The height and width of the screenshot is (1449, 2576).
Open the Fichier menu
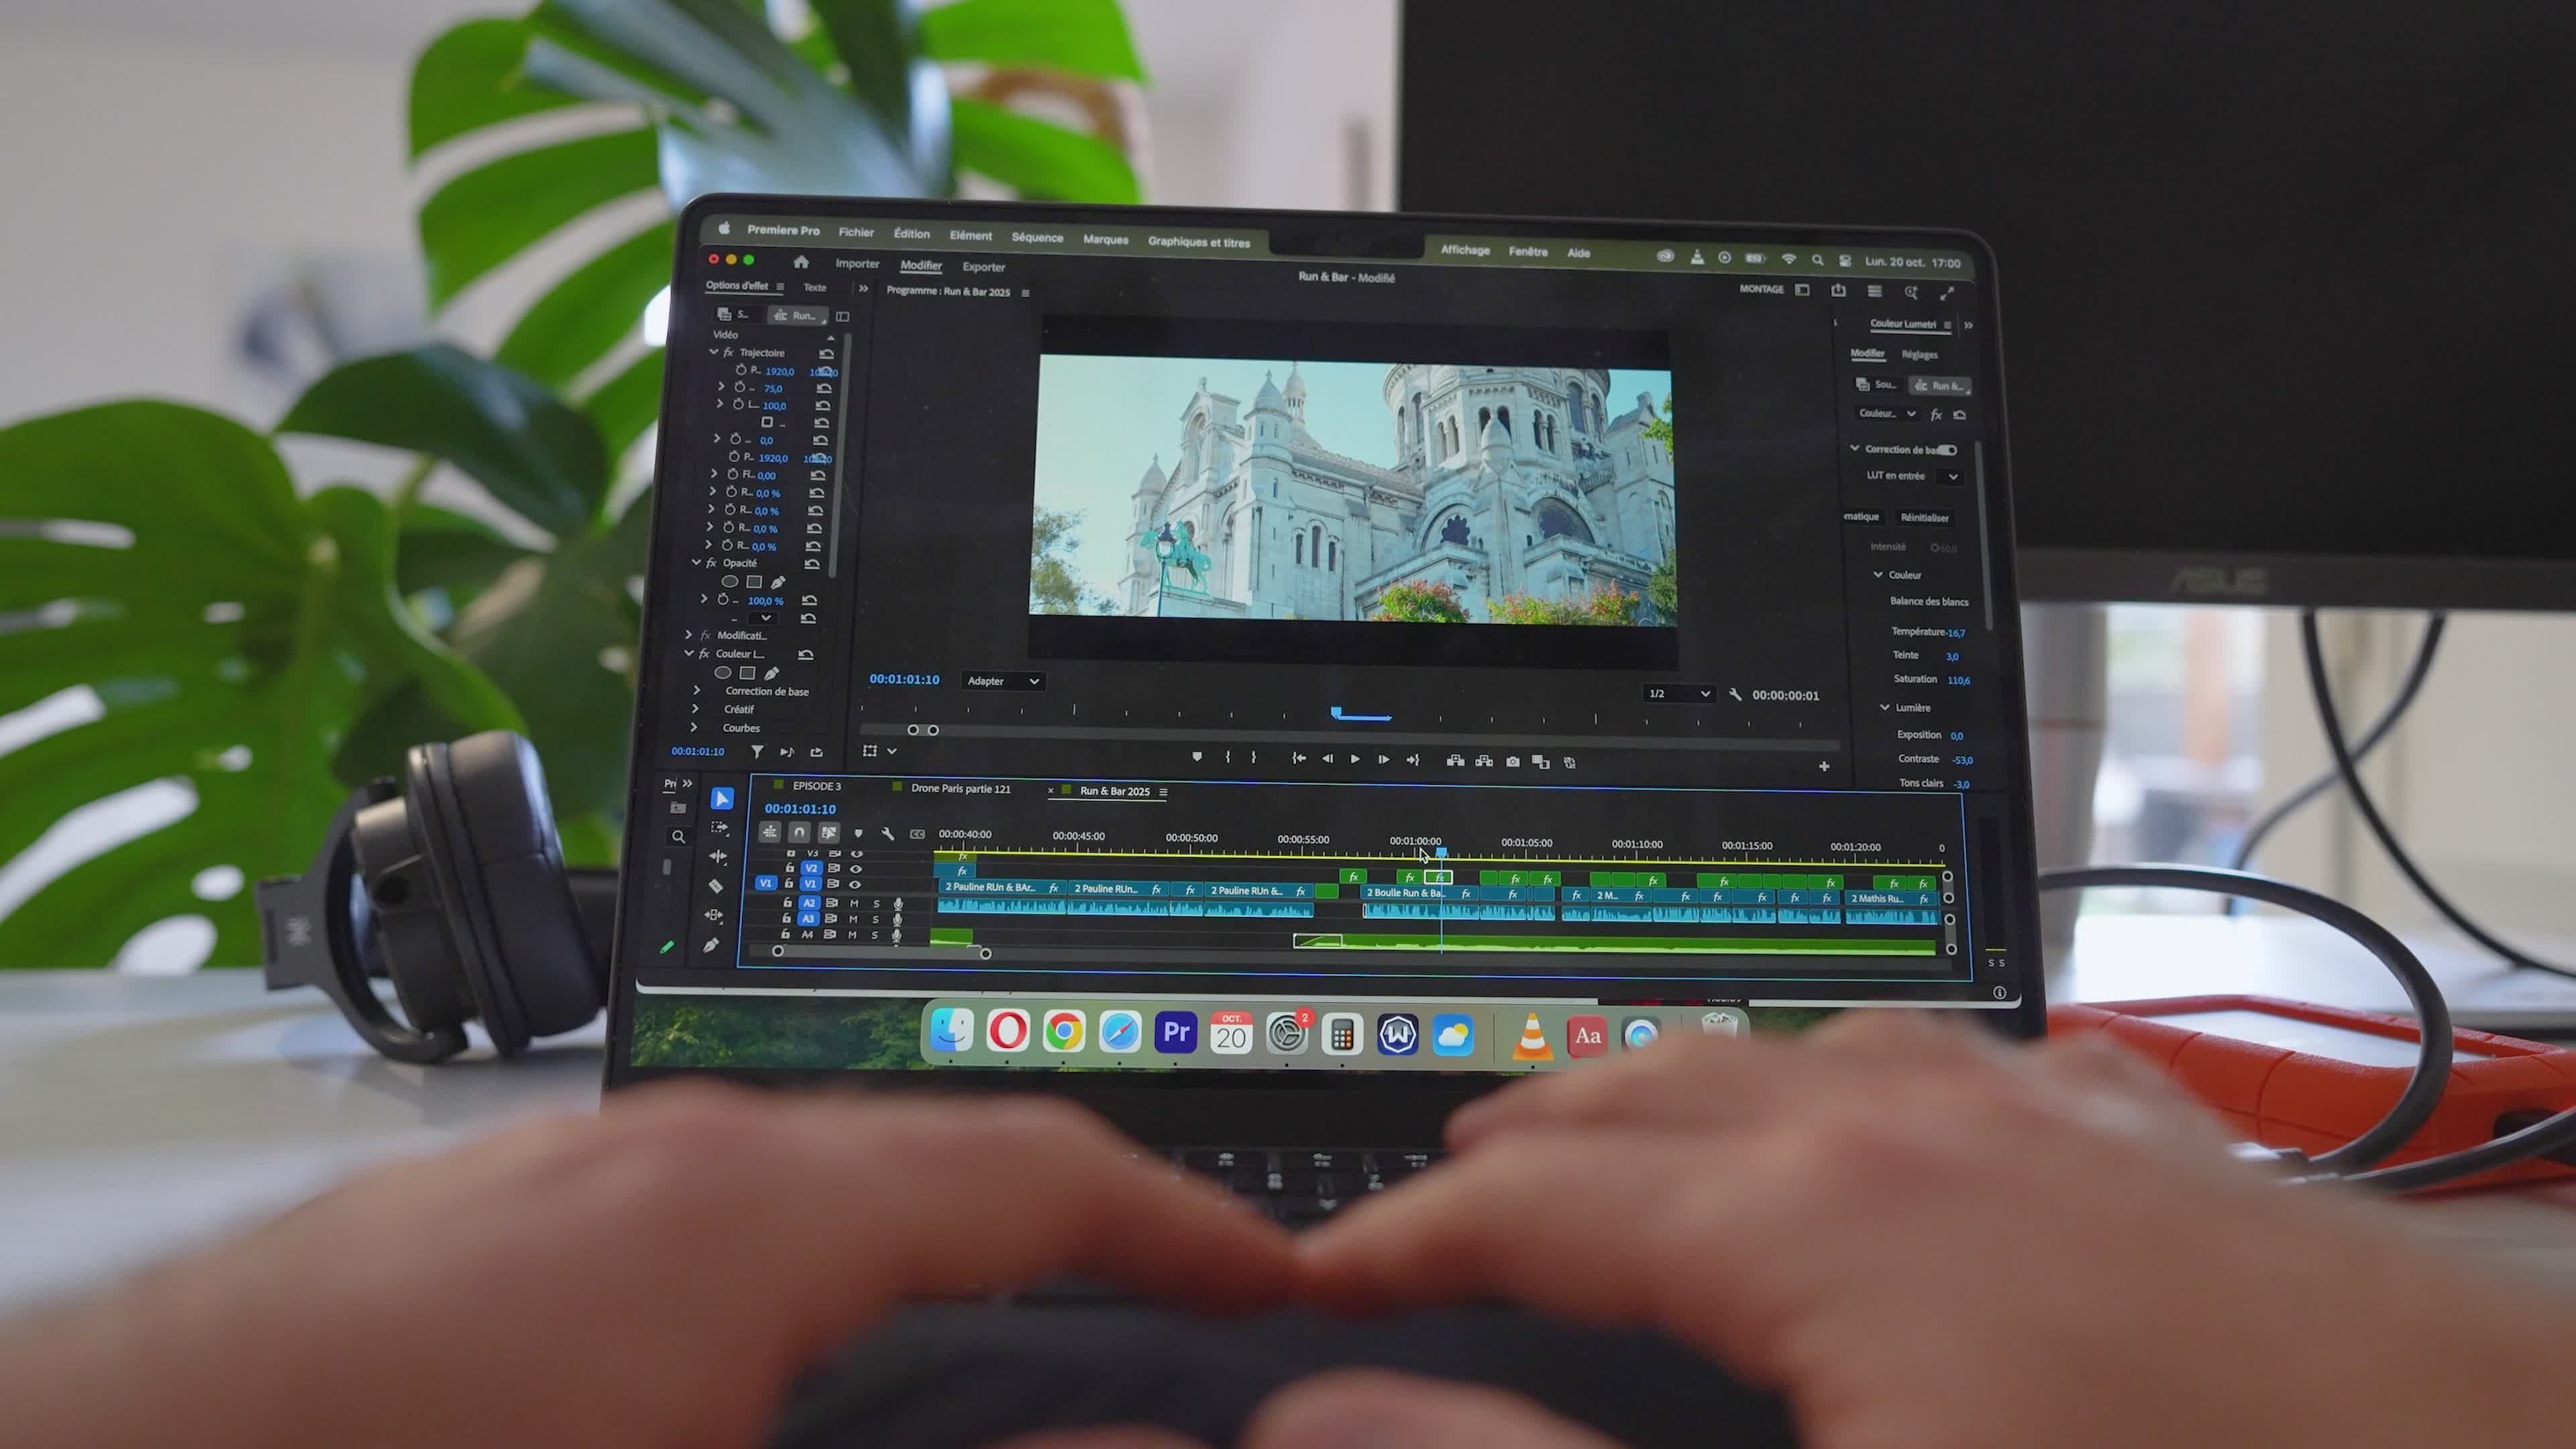point(856,232)
